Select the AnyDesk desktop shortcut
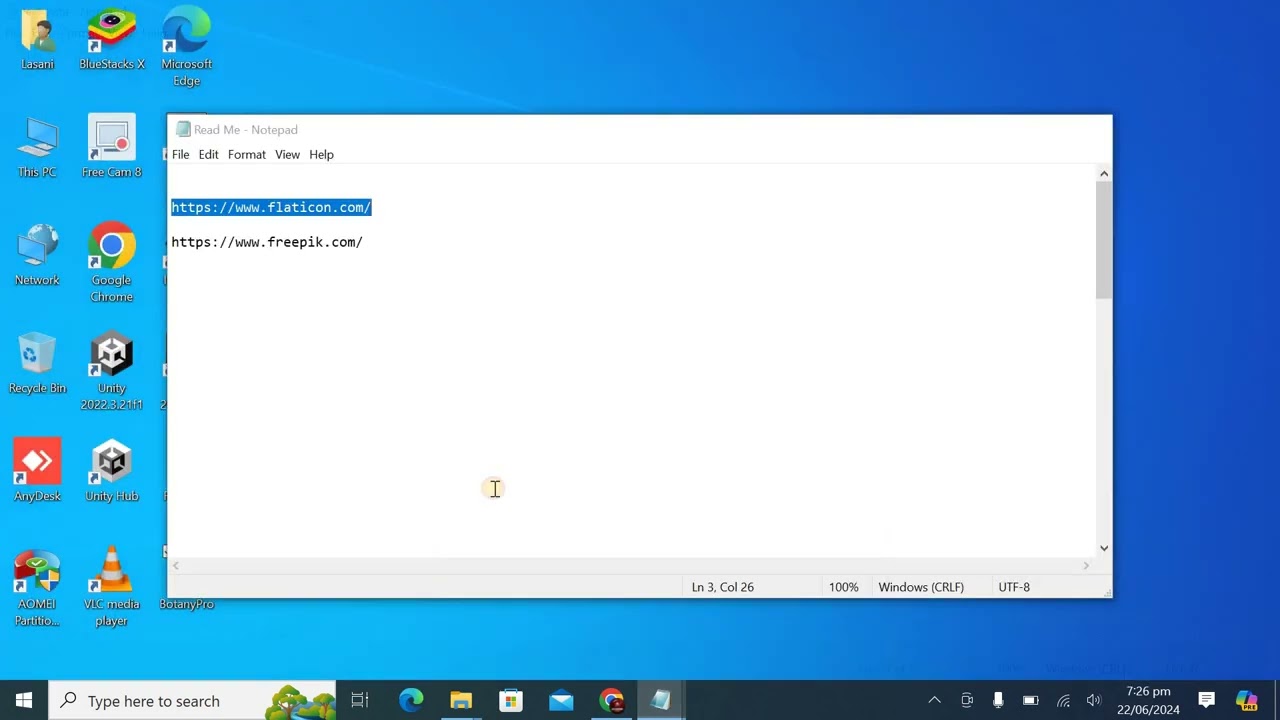The width and height of the screenshot is (1280, 720). (37, 472)
